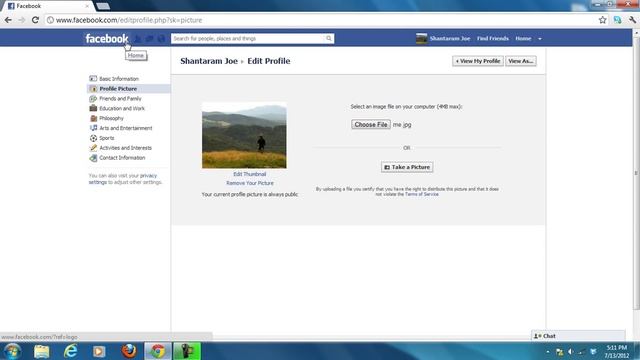Click the Sports soccer ball icon

pyautogui.click(x=93, y=138)
